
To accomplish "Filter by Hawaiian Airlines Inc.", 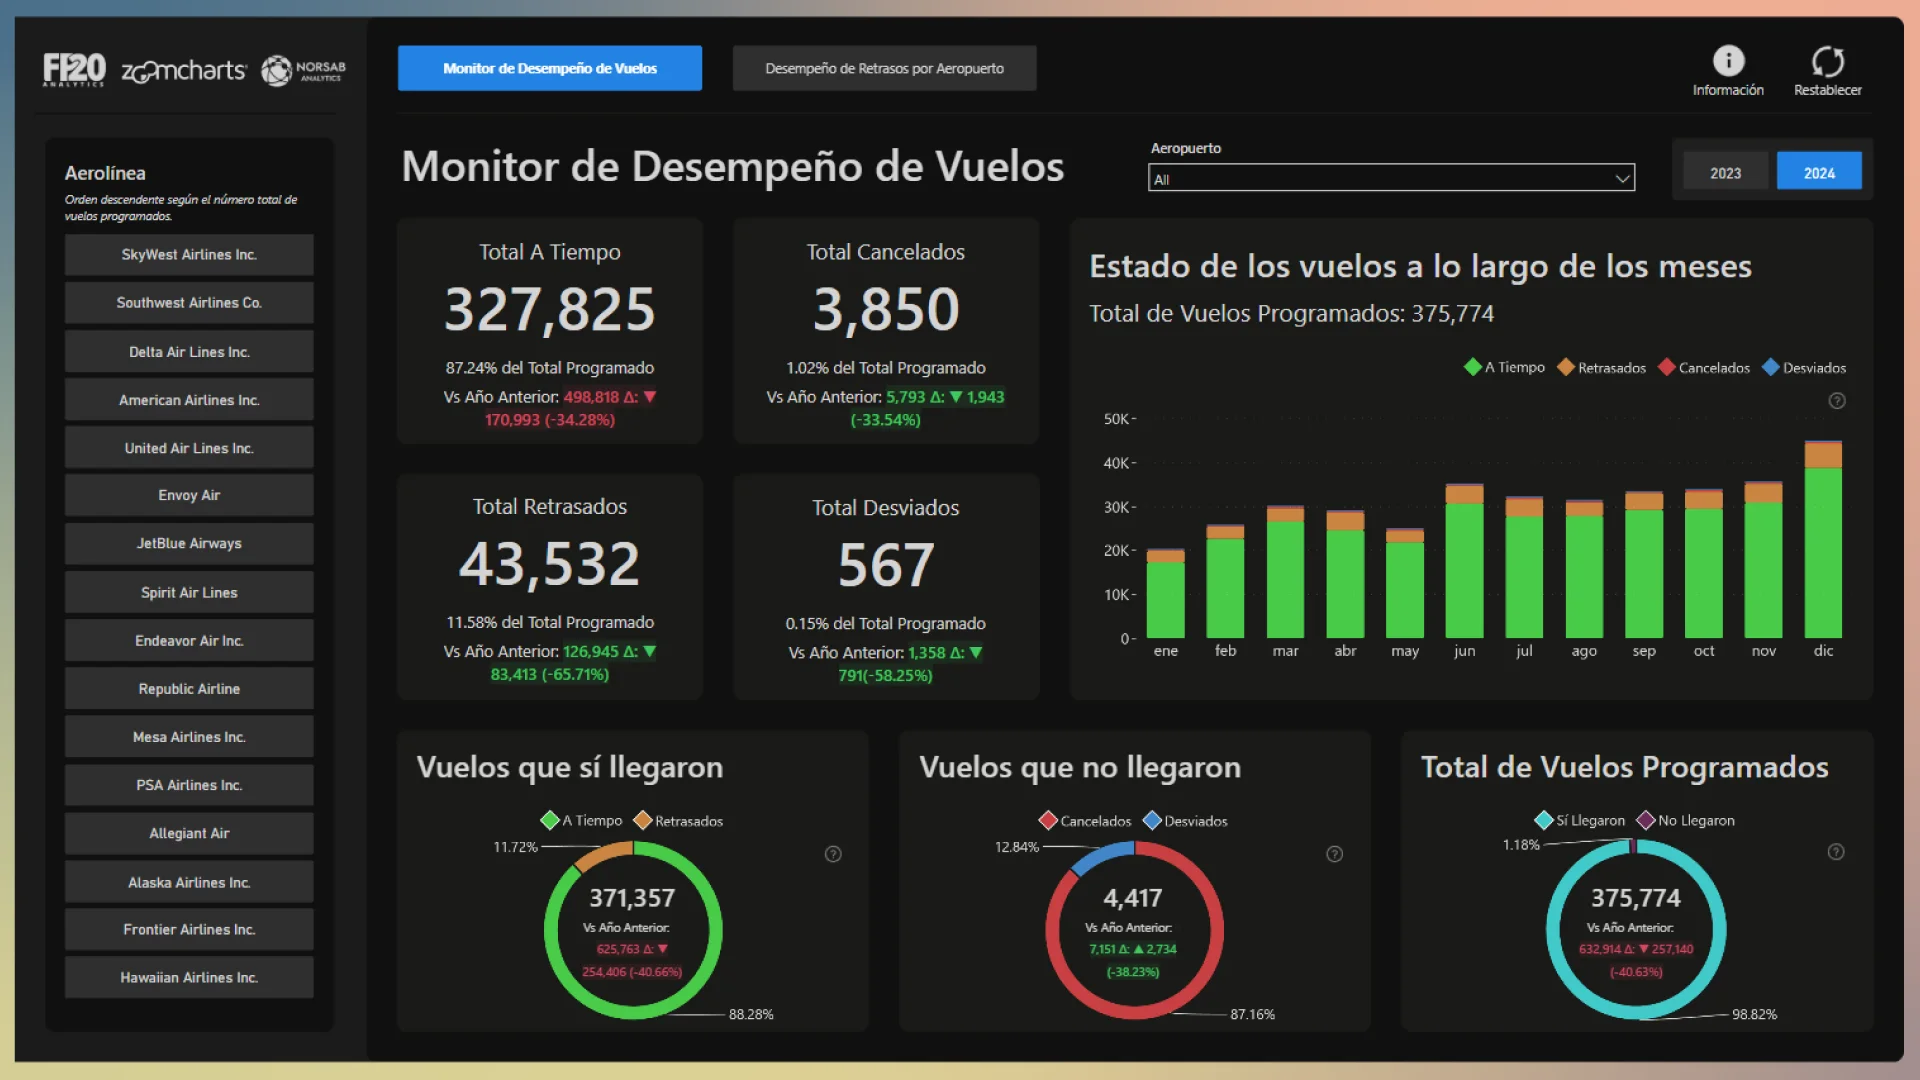I will 189,977.
